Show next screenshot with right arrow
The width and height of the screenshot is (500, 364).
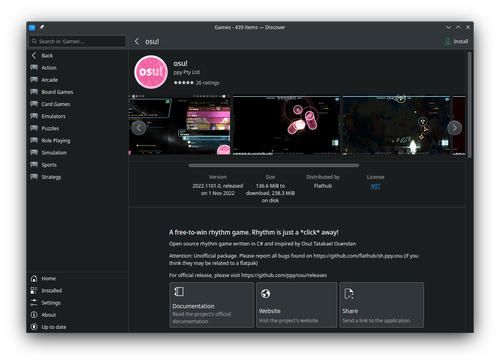click(x=454, y=128)
